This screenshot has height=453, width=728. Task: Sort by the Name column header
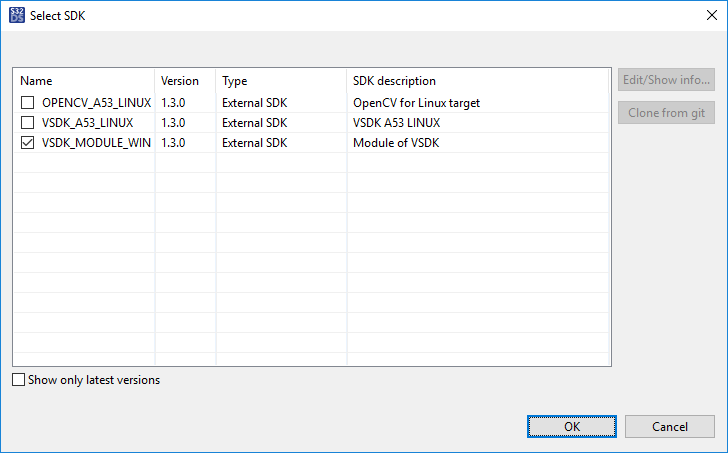pyautogui.click(x=84, y=81)
